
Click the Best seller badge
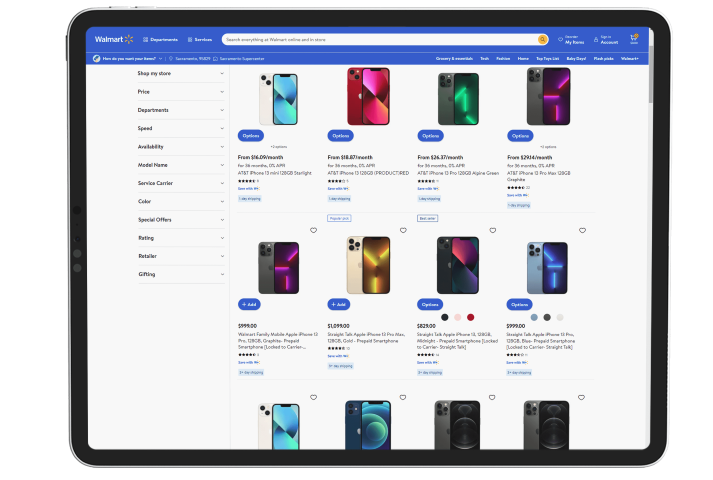[x=427, y=218]
